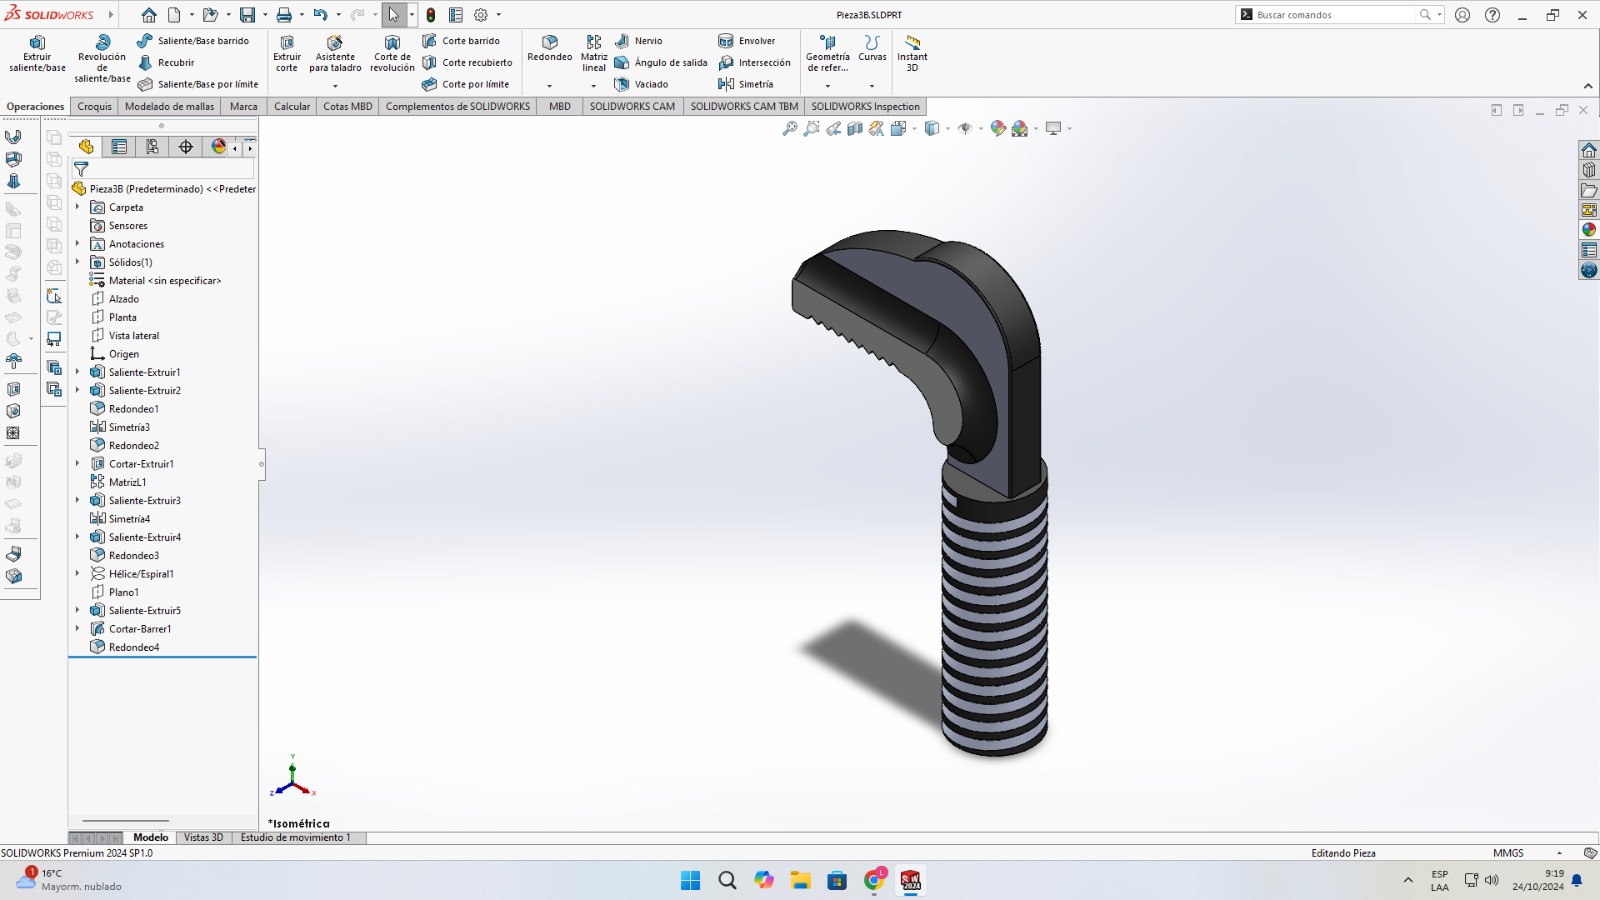Screen dimensions: 1600x900
Task: Open the Asistente para taladro tool
Action: [335, 54]
